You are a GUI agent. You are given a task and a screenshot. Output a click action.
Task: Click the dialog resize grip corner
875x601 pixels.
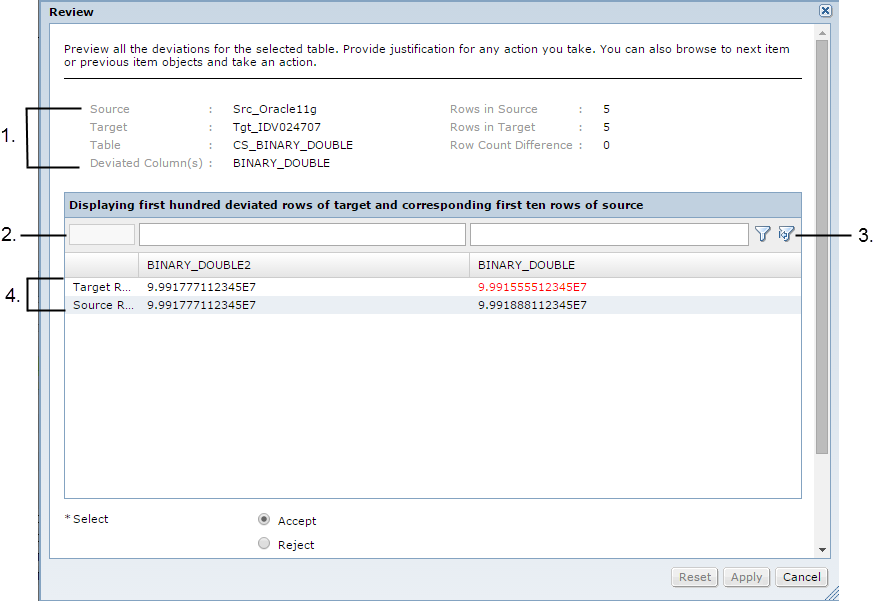pos(831,593)
